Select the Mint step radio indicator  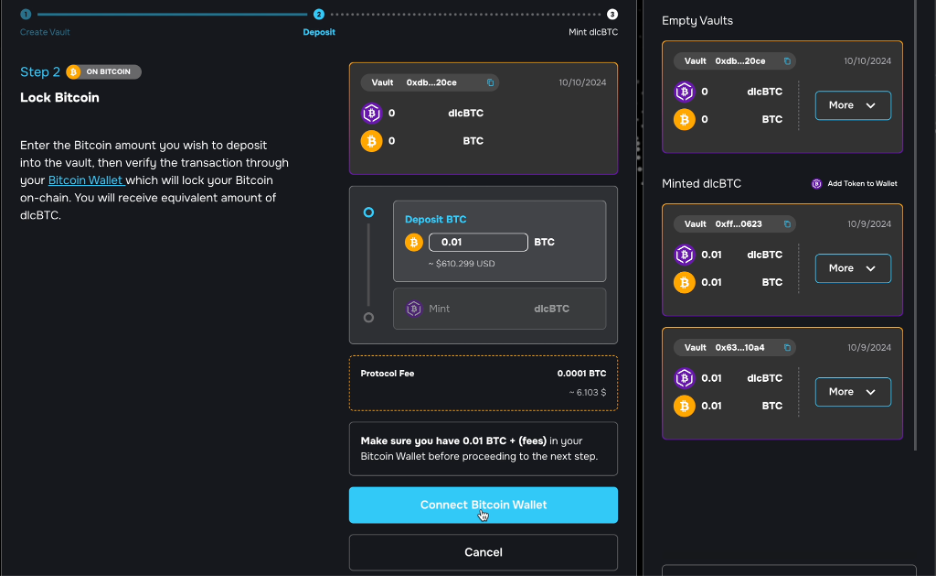click(x=369, y=318)
